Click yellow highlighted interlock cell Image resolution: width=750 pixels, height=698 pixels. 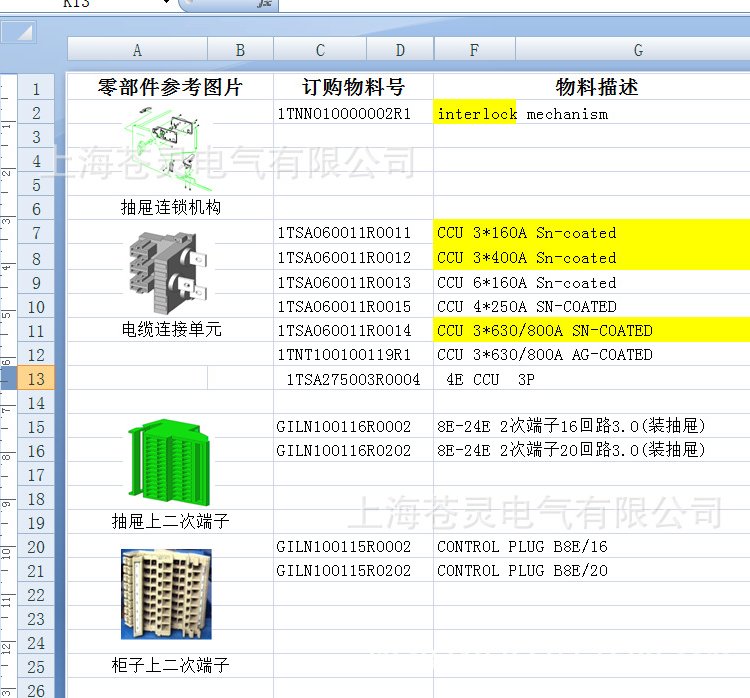(x=476, y=114)
